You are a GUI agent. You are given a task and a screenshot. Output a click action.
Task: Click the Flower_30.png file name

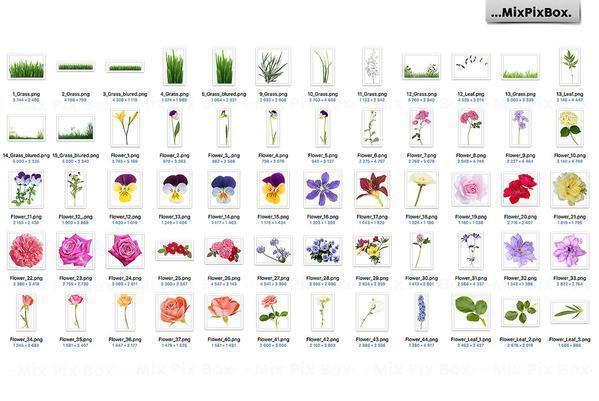[x=421, y=278]
